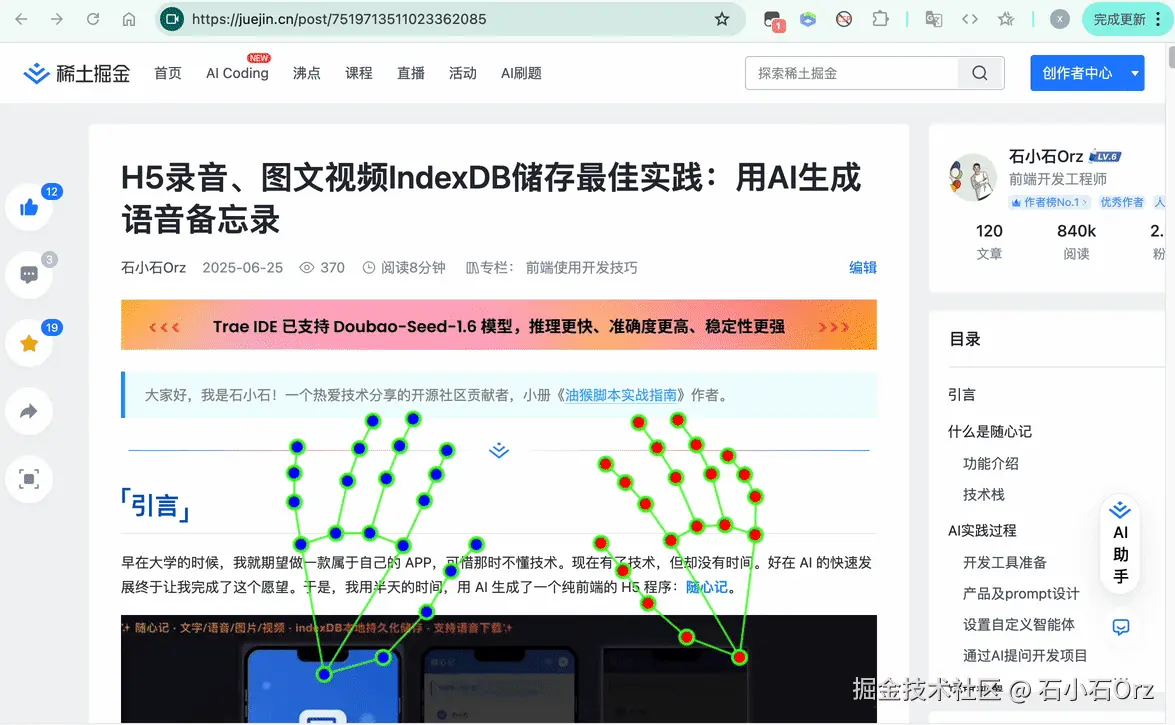Image resolution: width=1175 pixels, height=725 pixels.
Task: Open the Trae IDE Doubao-Seed-1.6 banner
Action: coord(499,325)
